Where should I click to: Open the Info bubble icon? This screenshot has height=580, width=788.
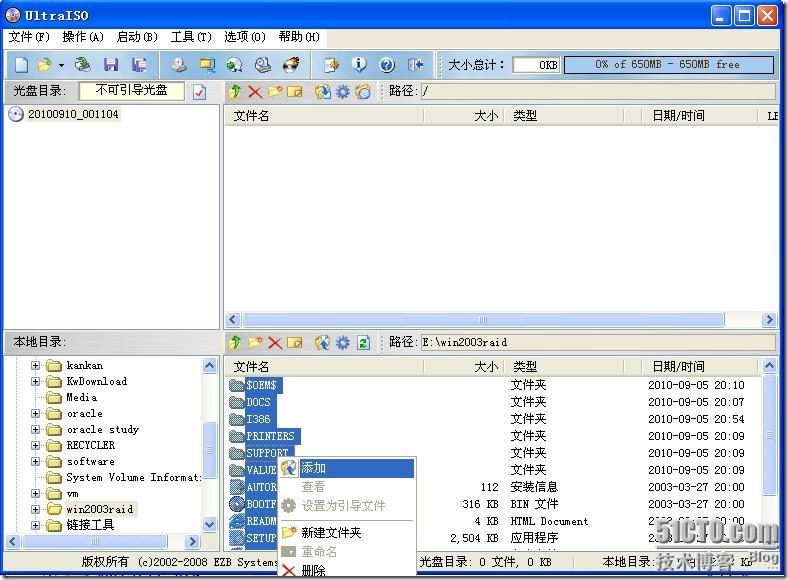click(x=359, y=65)
